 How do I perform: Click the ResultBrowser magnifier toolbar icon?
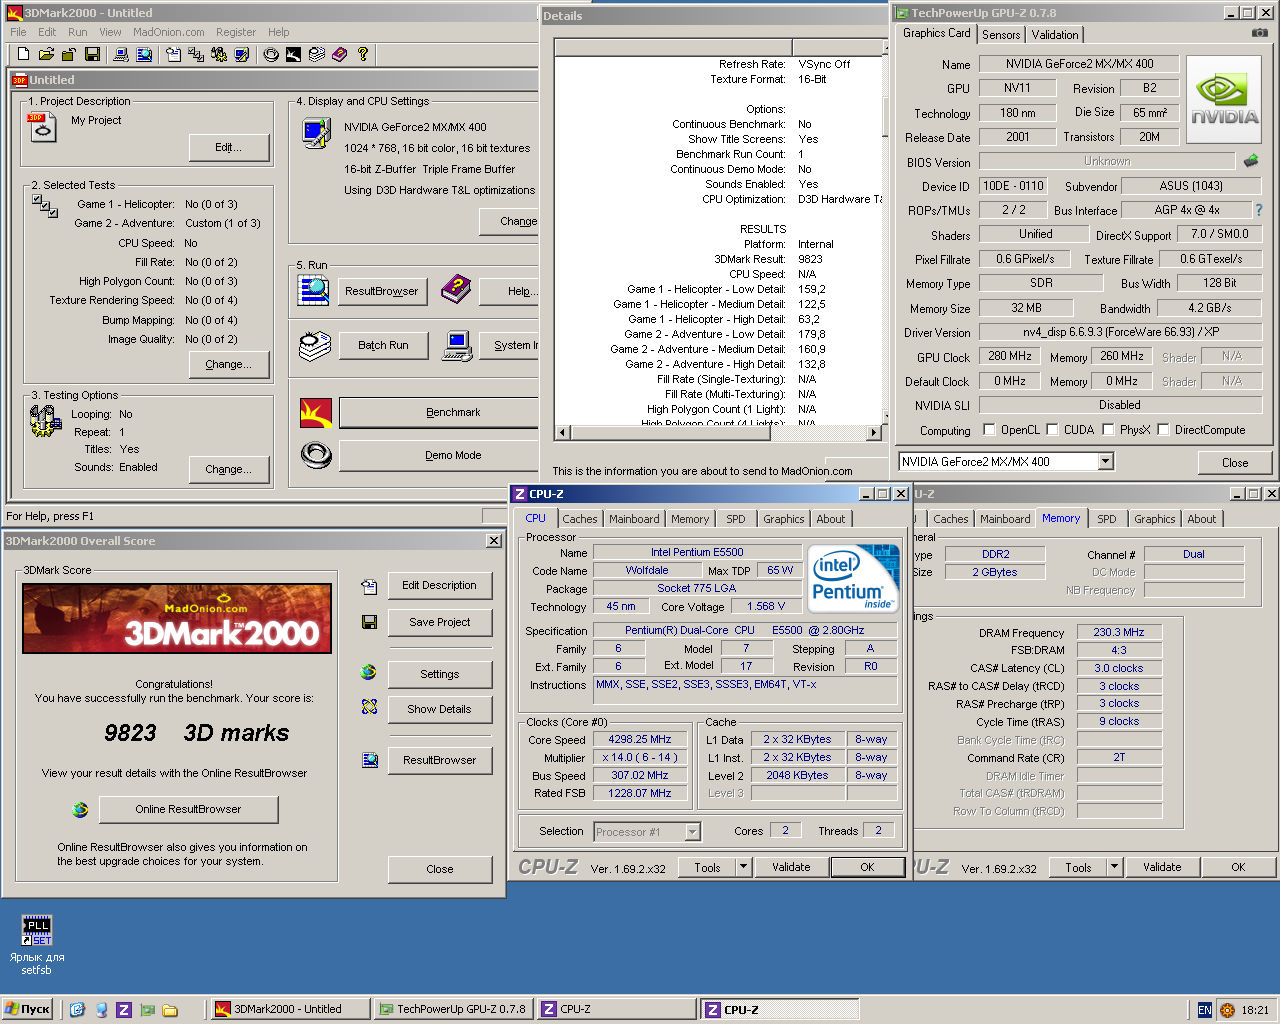click(144, 54)
